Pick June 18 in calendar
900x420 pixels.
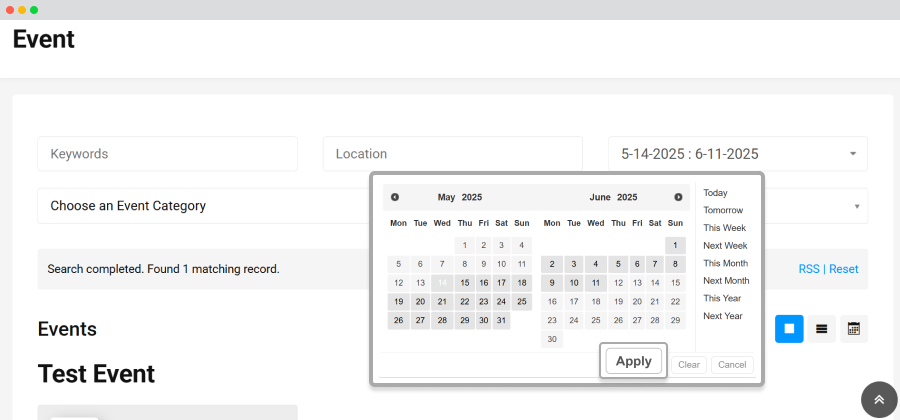pyautogui.click(x=596, y=302)
